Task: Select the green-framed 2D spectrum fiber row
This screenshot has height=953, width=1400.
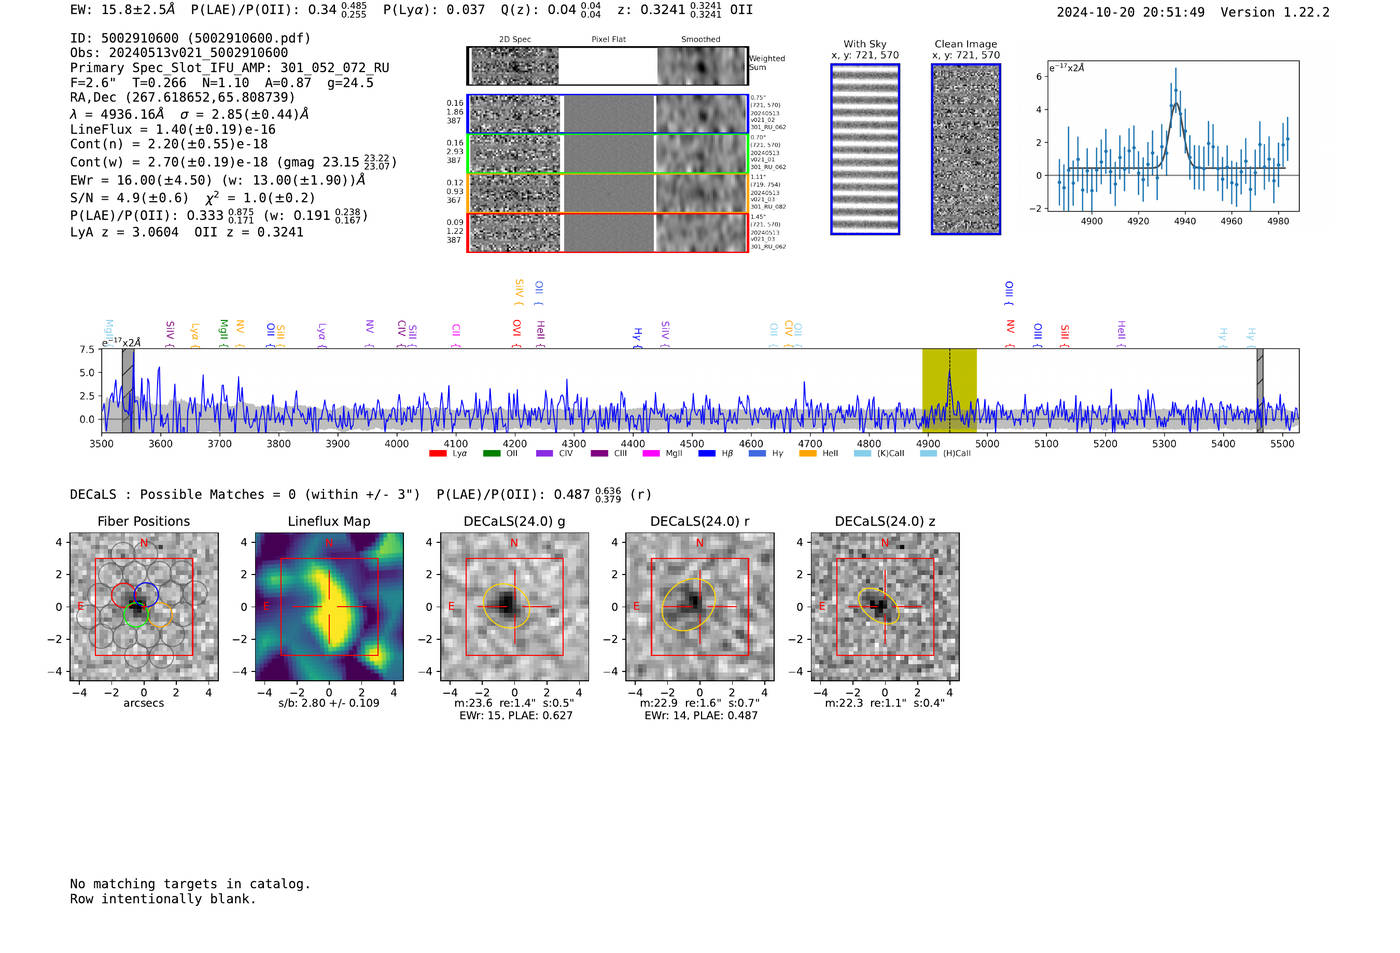Action: tap(607, 154)
